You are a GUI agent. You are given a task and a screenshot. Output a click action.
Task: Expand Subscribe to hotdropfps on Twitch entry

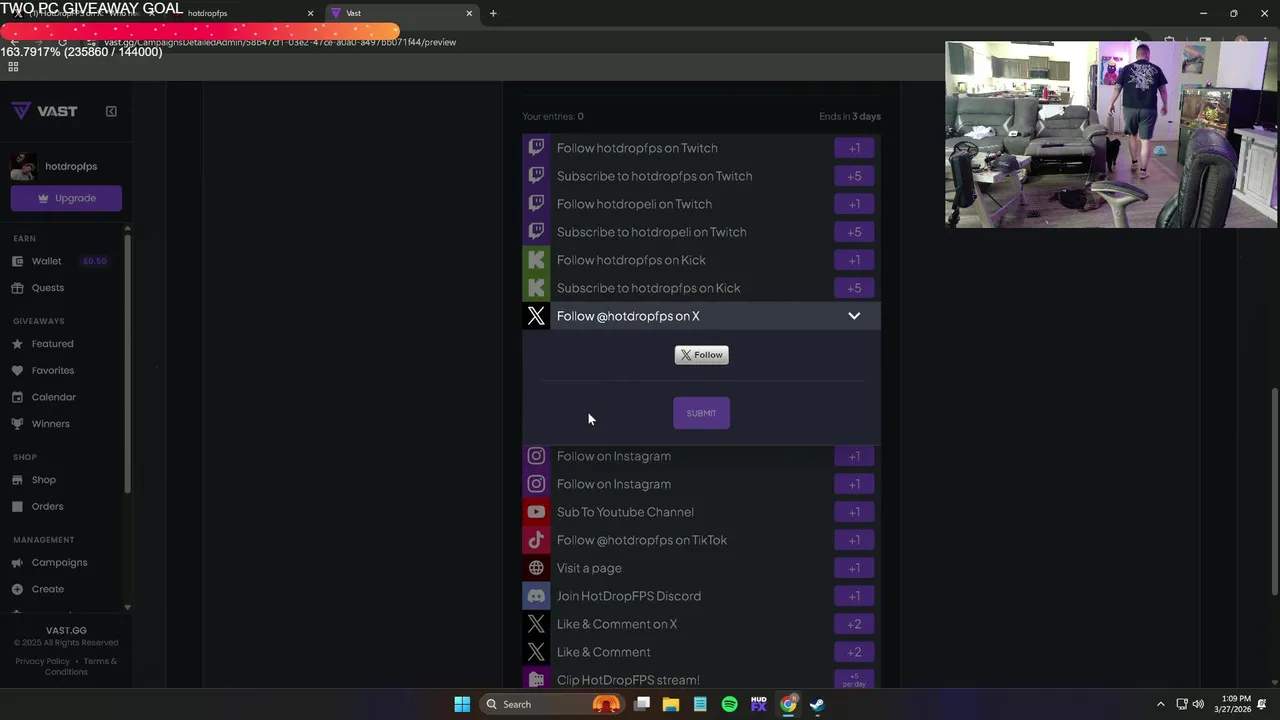(x=701, y=176)
